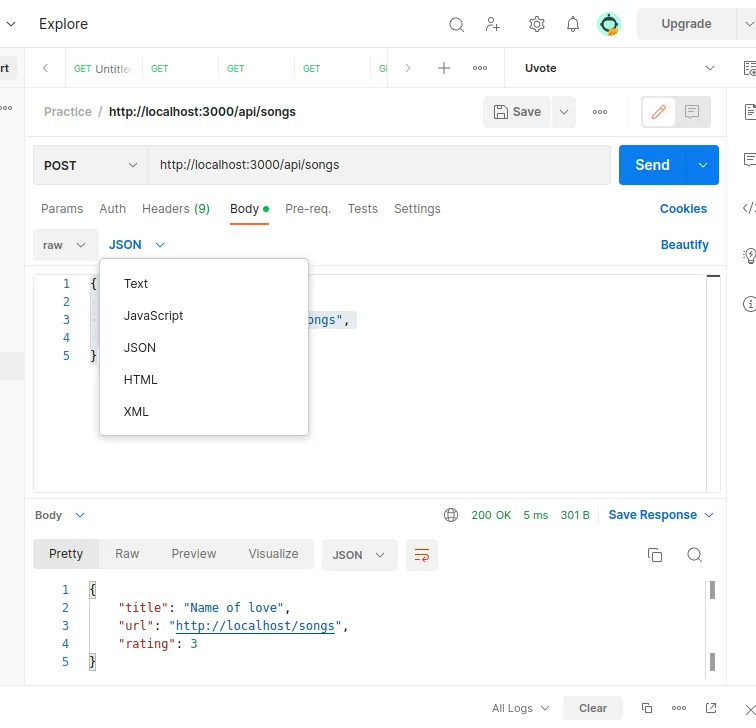This screenshot has width=756, height=728.
Task: Click the user avatar icon
Action: (609, 24)
